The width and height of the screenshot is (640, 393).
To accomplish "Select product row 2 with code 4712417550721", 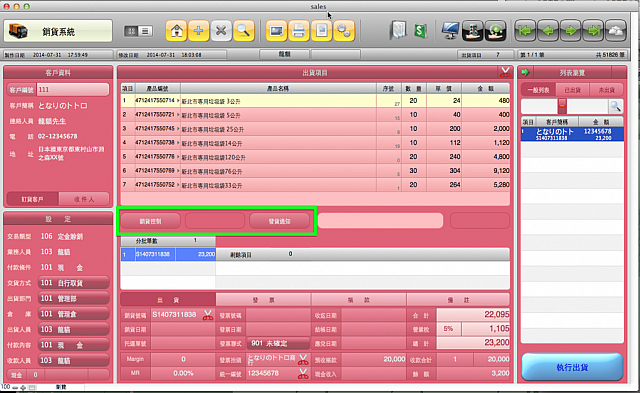I will point(315,115).
